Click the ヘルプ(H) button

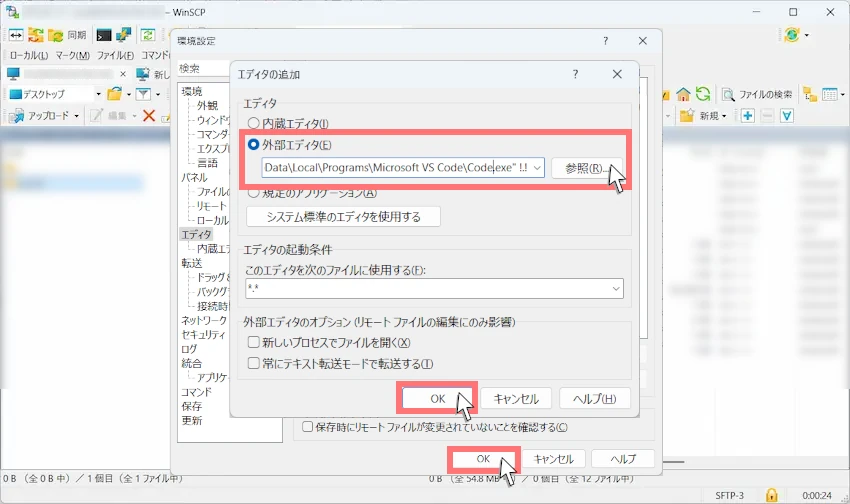[595, 399]
